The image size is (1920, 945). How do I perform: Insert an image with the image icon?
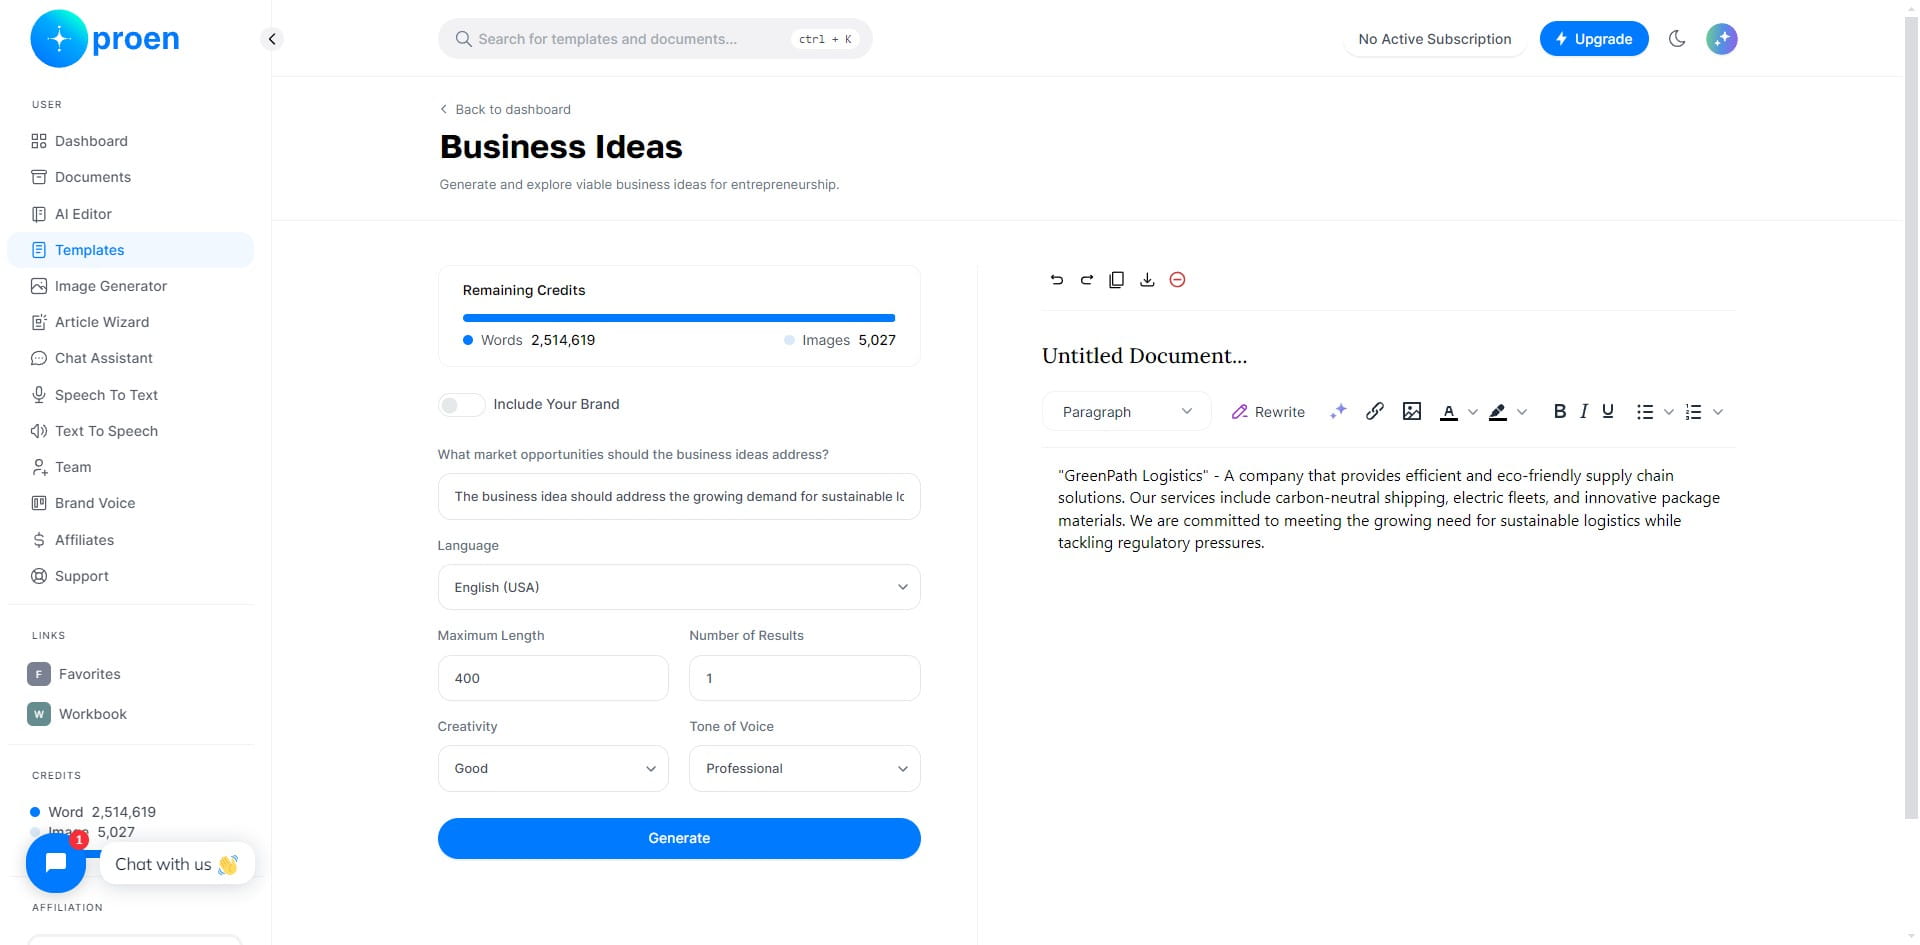[1412, 411]
